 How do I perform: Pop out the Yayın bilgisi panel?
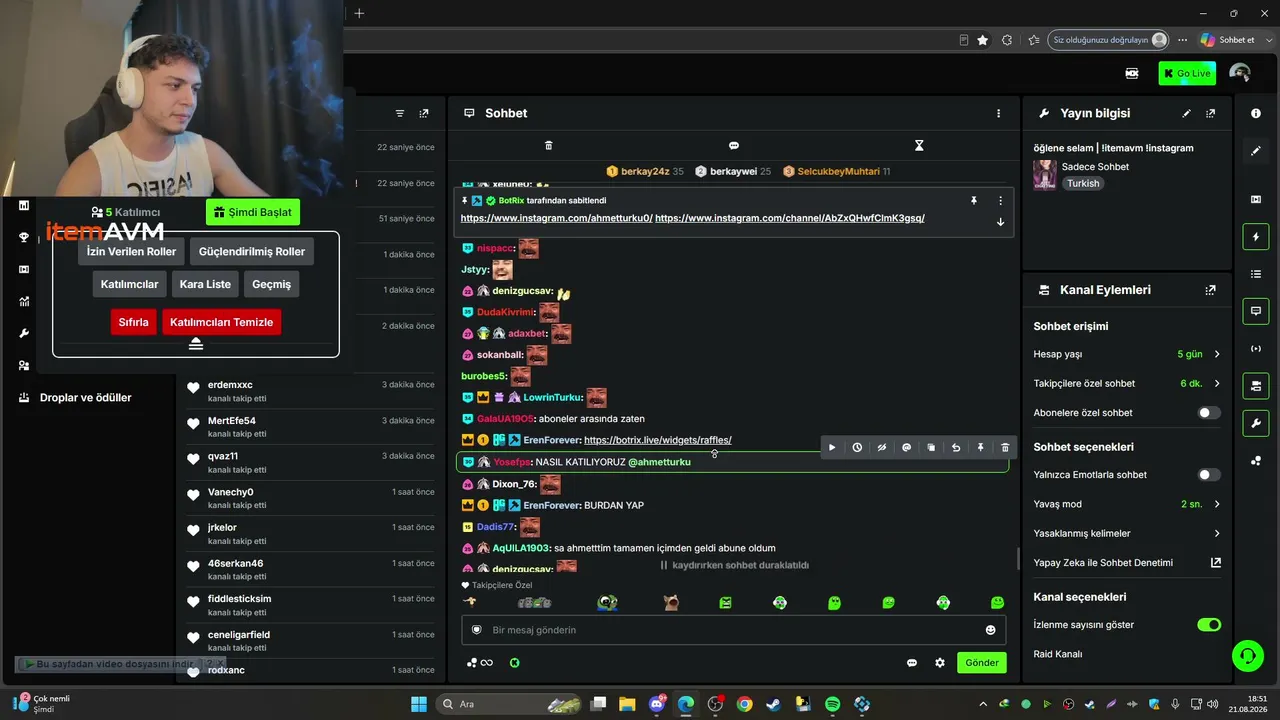point(1211,114)
